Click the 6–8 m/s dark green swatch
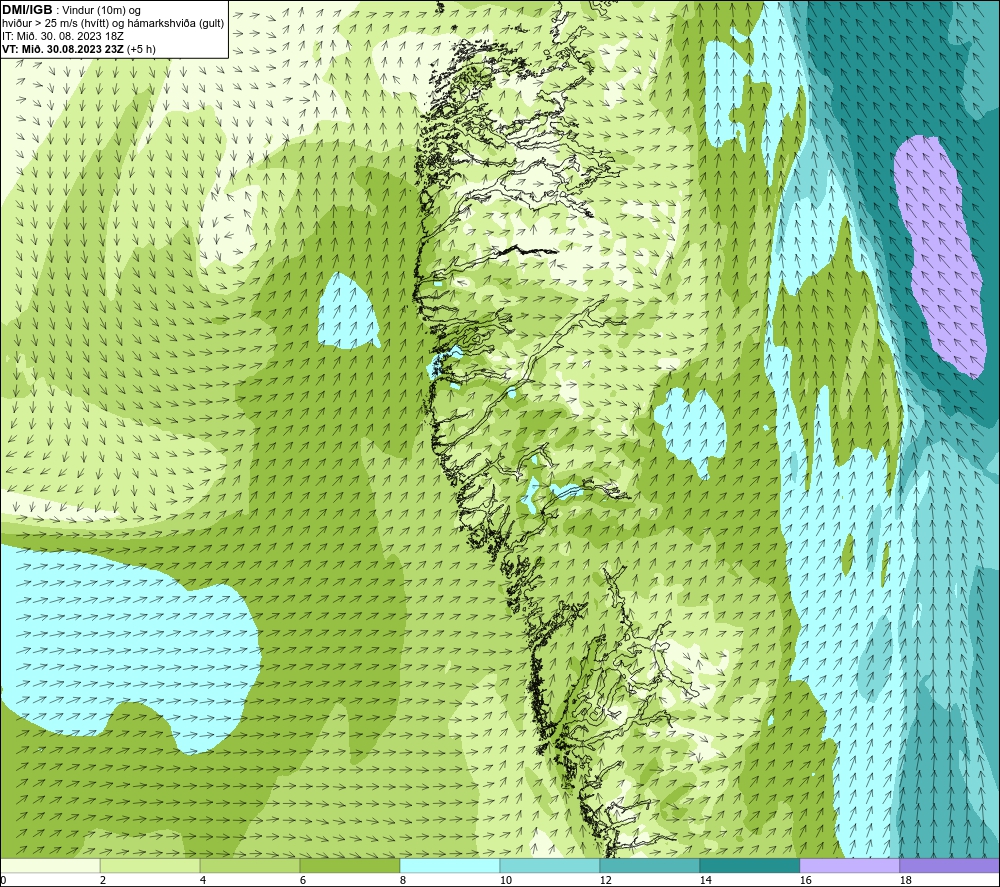Viewport: 1000px width, 887px height. [349, 865]
